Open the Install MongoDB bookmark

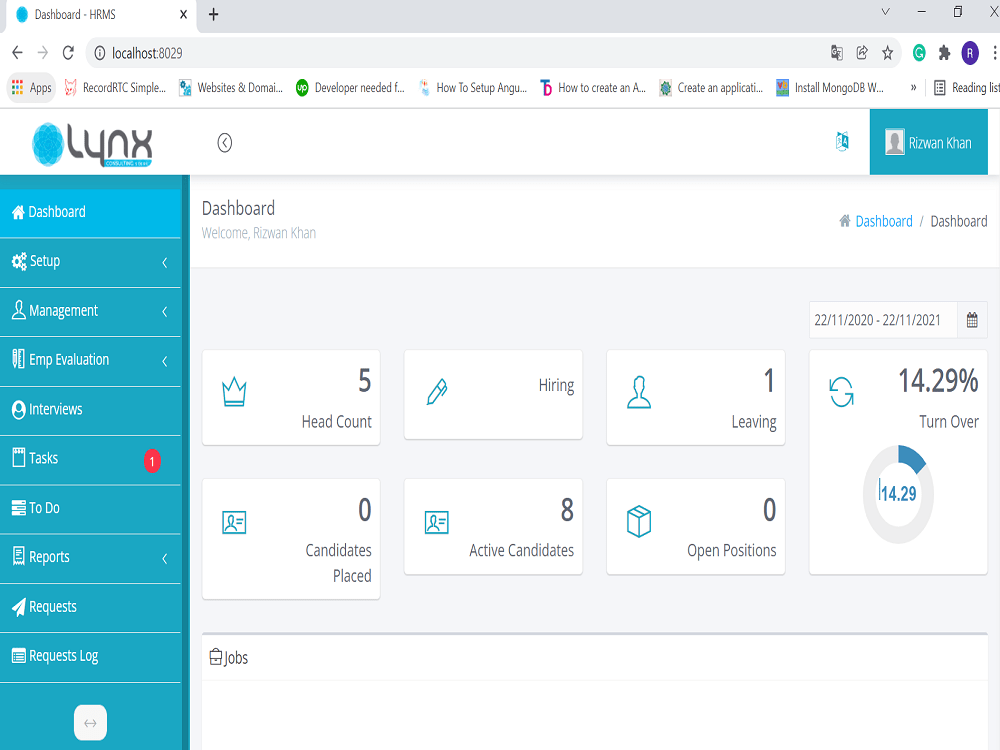pyautogui.click(x=830, y=87)
